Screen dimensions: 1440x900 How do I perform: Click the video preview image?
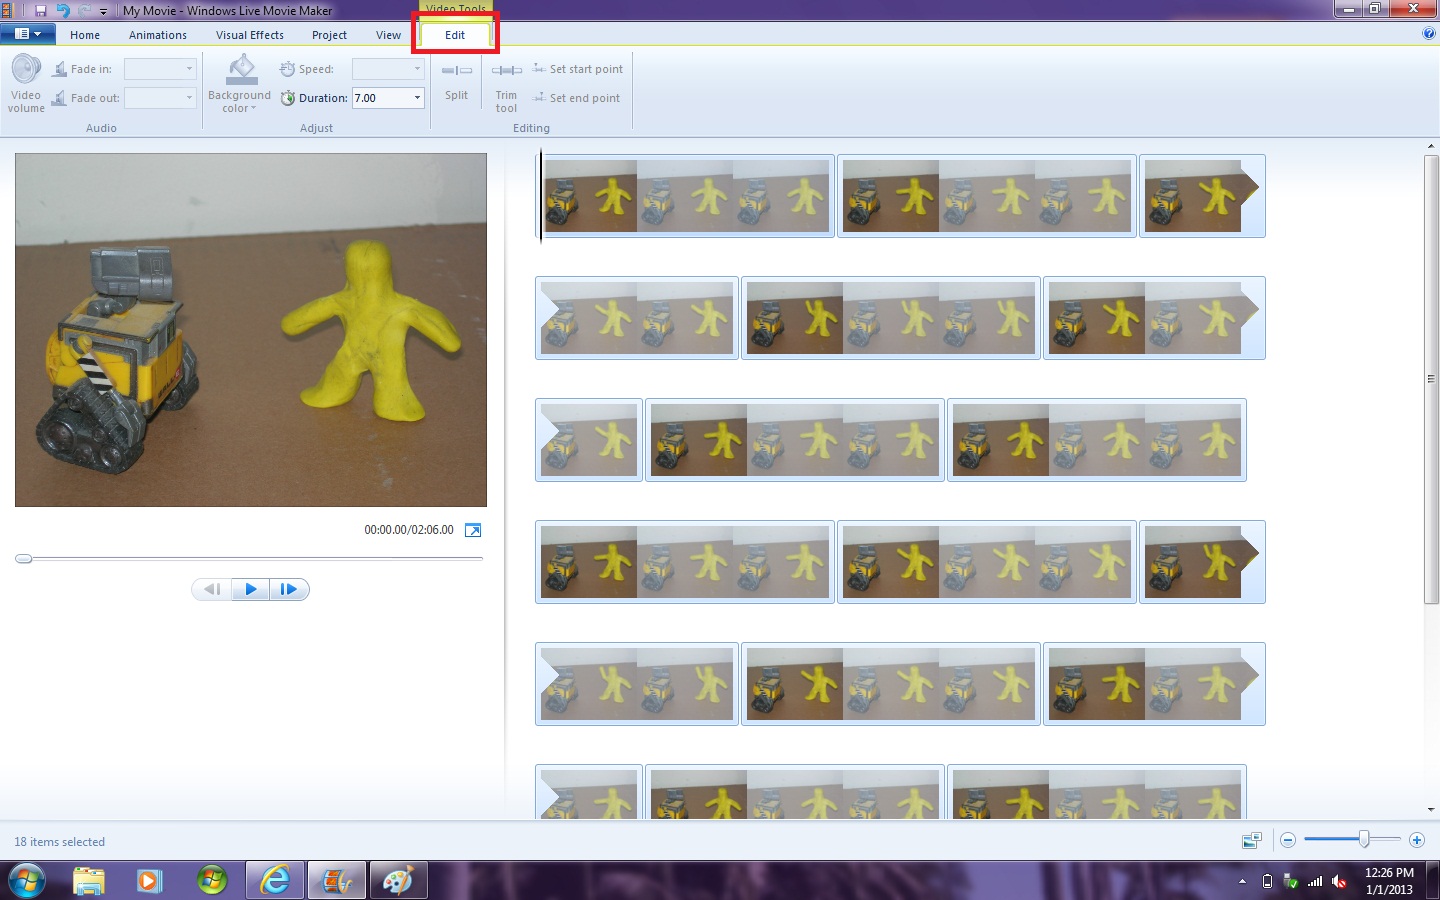(251, 330)
